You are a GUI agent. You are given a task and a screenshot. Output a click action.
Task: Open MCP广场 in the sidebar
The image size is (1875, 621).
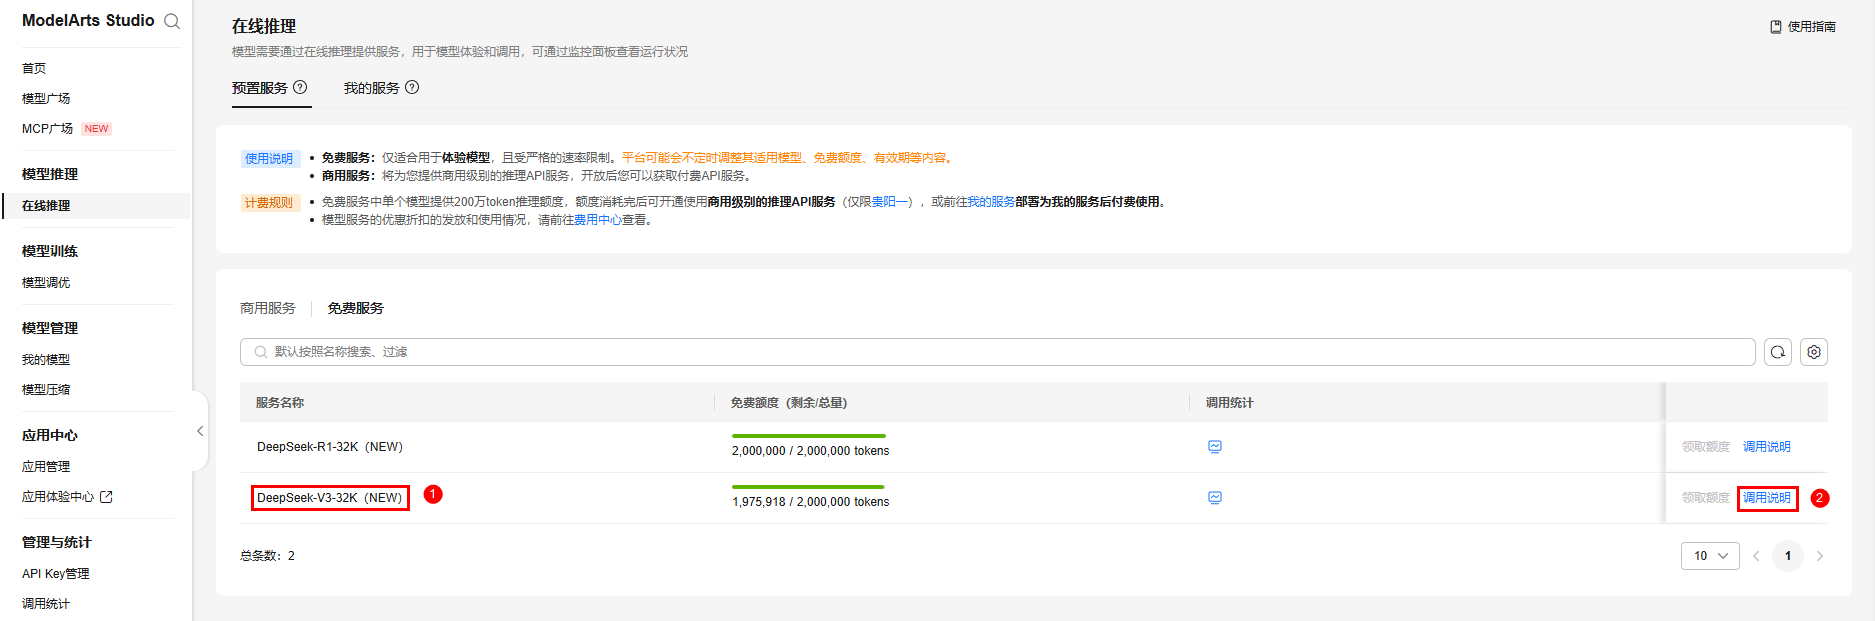click(47, 128)
